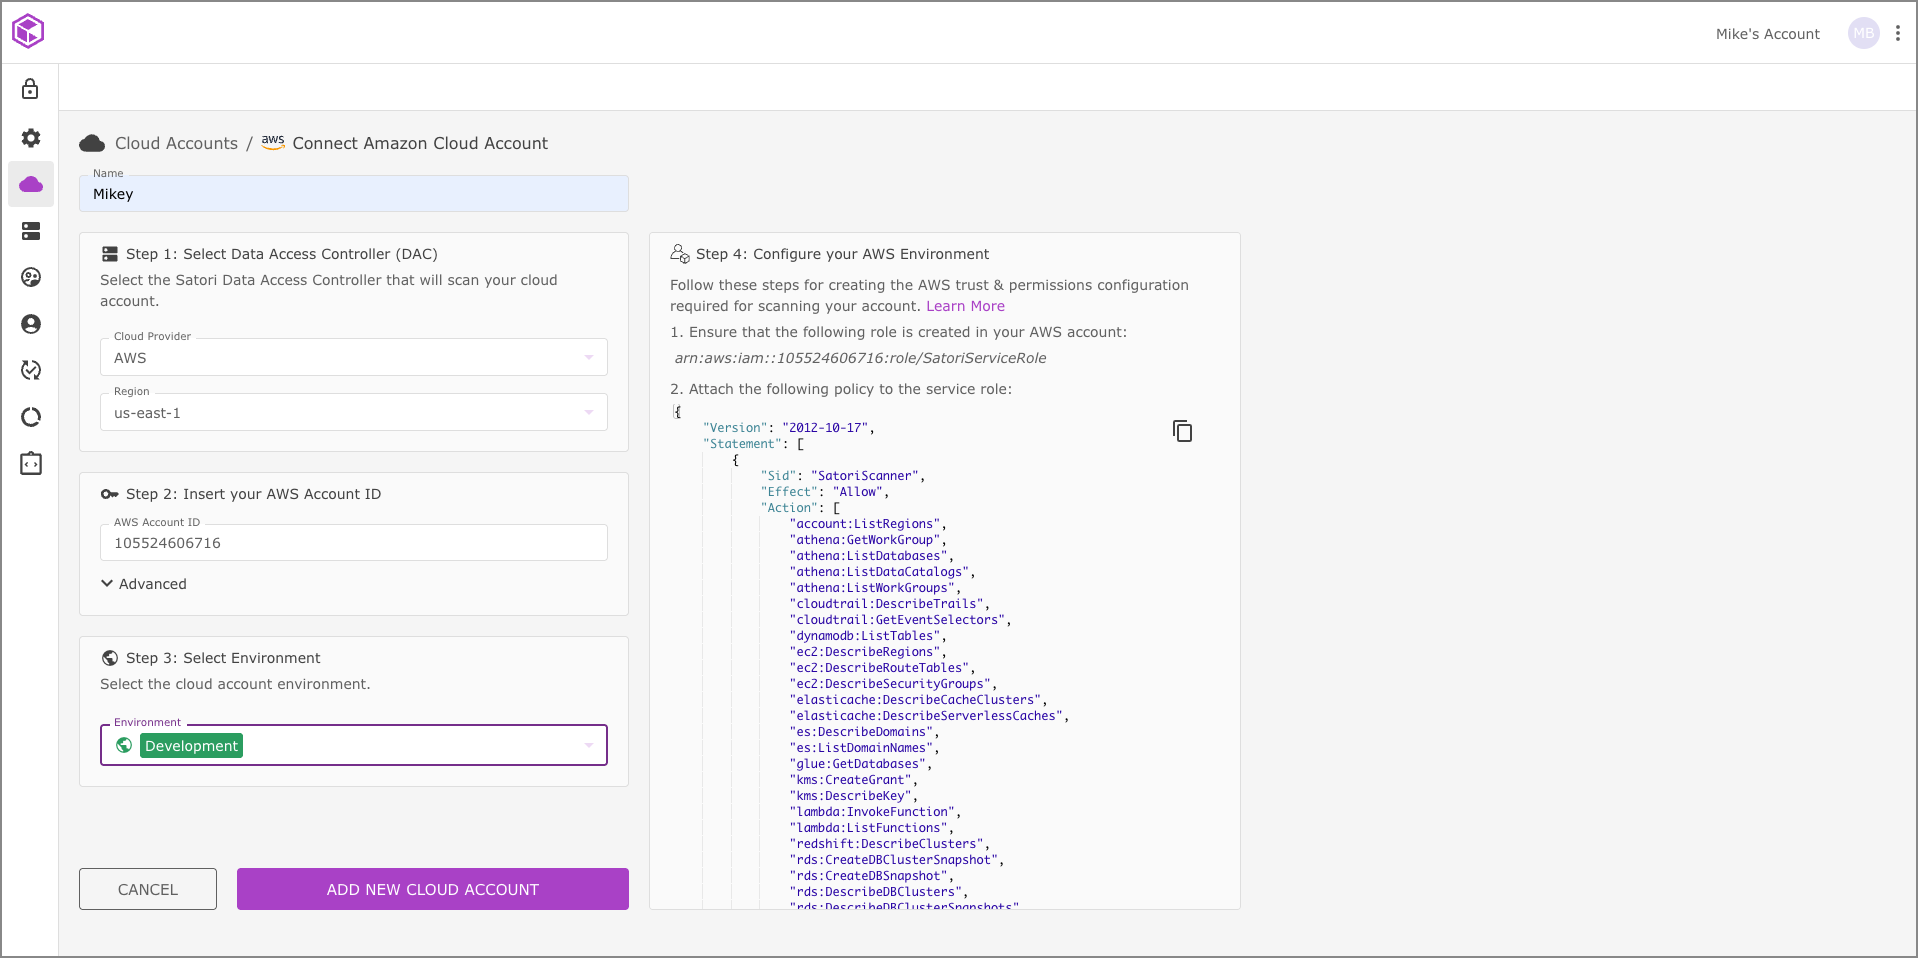
Task: Open the Region us-east-1 dropdown
Action: 353,413
